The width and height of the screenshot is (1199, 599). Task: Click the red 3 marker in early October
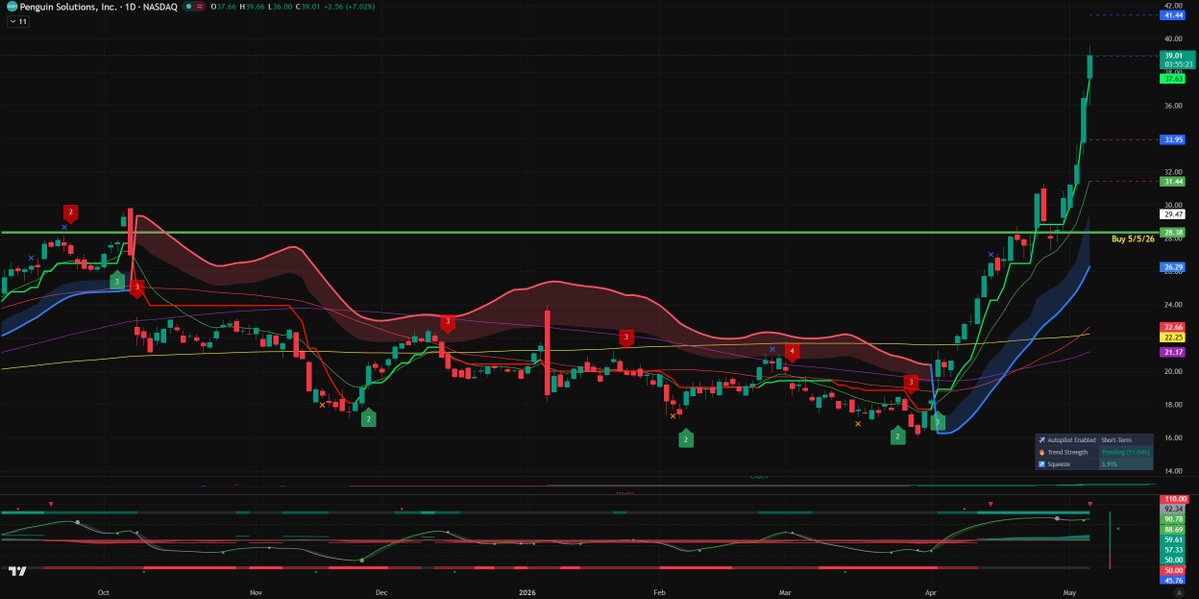tap(136, 288)
